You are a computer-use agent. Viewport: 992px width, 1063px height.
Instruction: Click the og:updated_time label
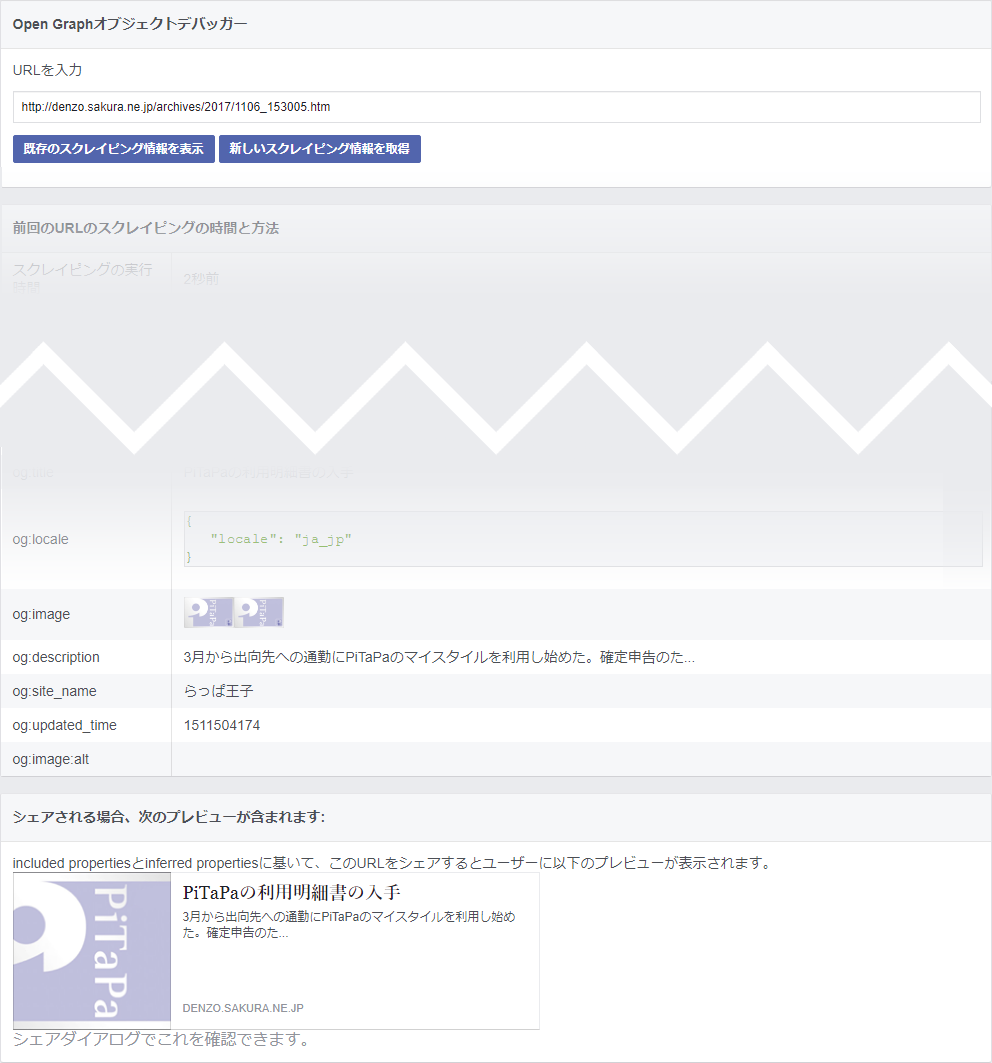coord(64,725)
